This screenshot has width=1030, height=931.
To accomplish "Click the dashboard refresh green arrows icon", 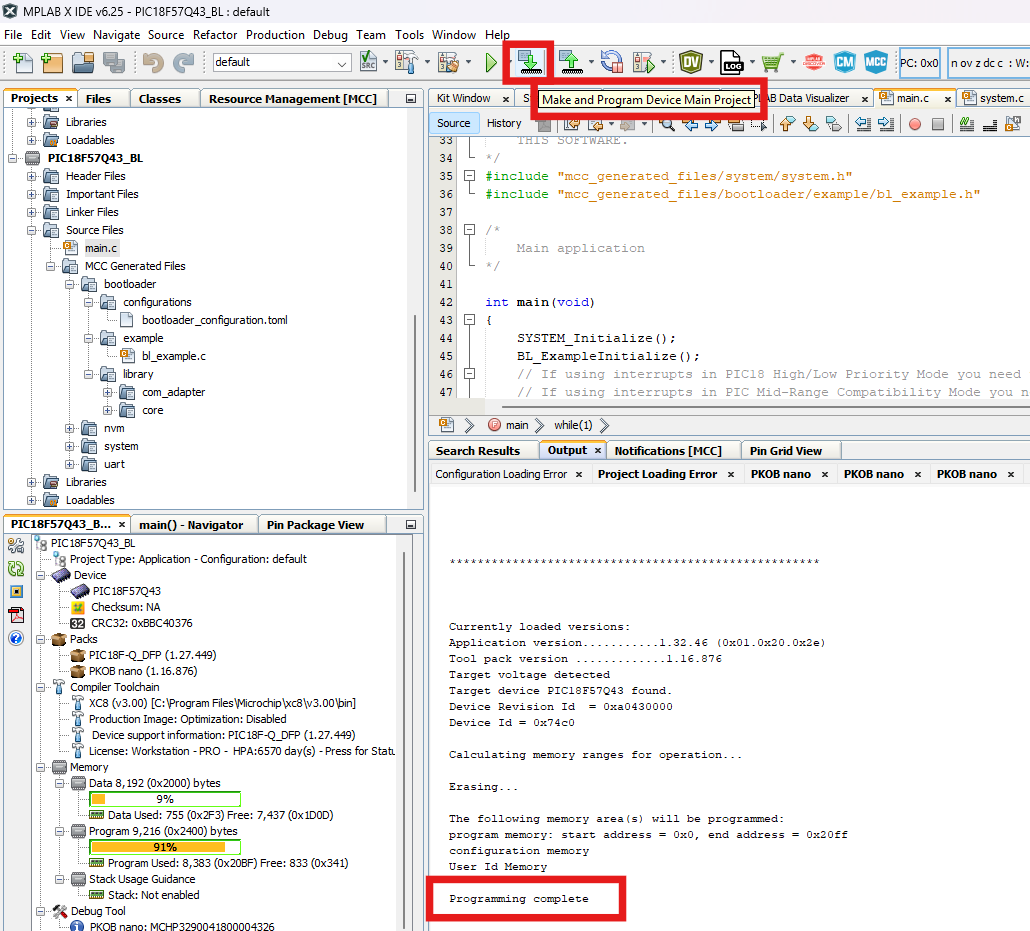I will click(x=16, y=568).
